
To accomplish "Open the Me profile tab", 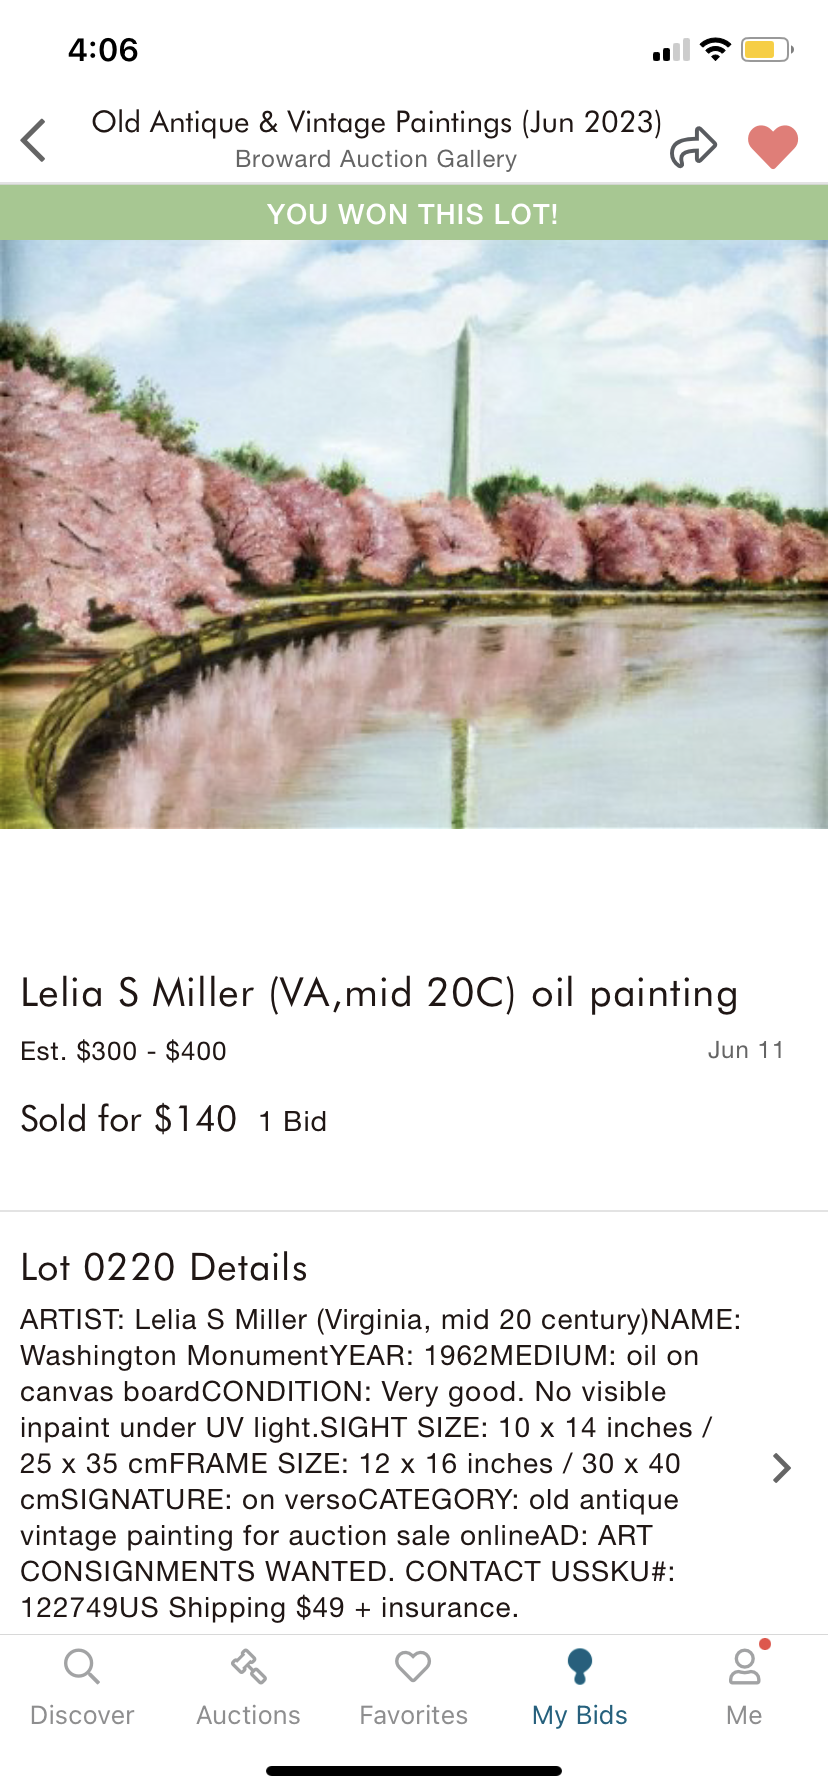I will coord(744,1688).
